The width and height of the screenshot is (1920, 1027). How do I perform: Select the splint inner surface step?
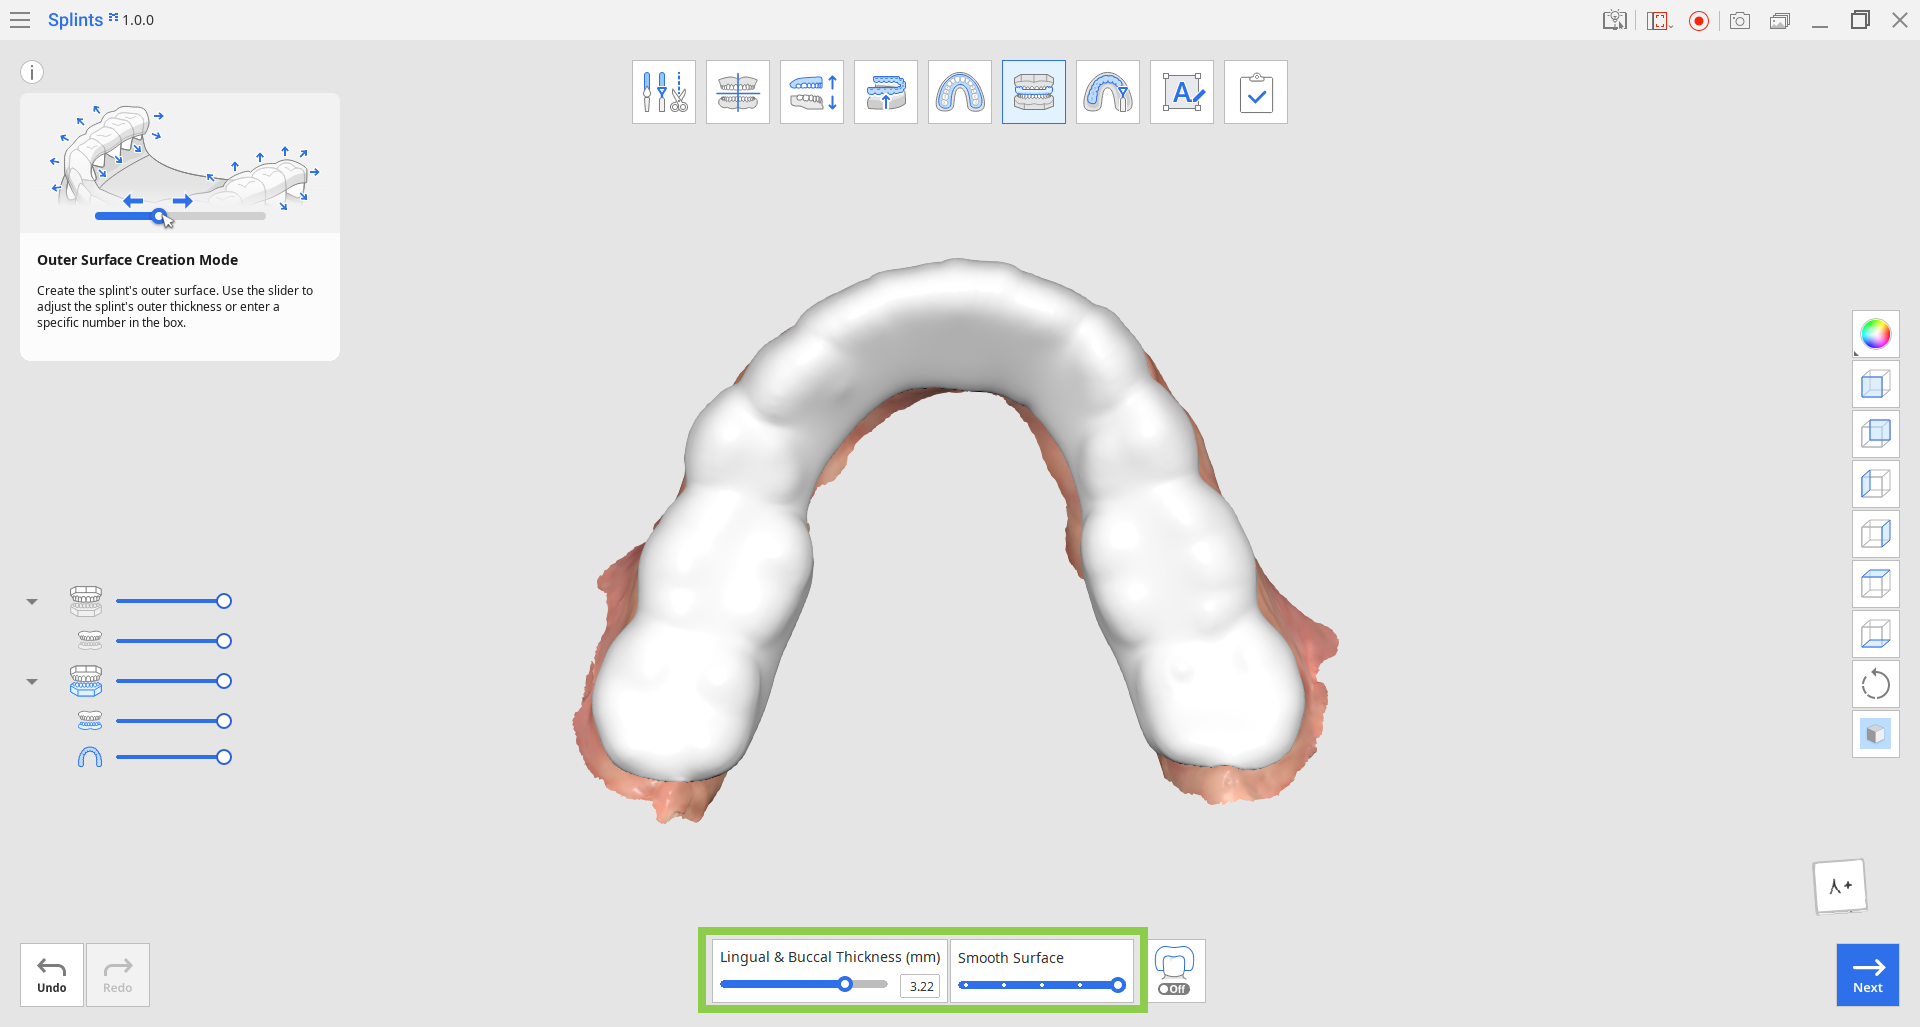click(x=960, y=92)
